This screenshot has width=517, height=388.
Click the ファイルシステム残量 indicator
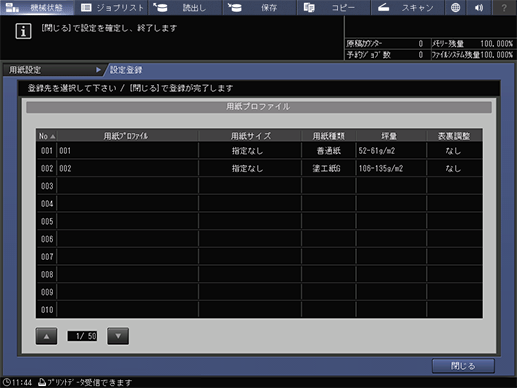[x=472, y=55]
